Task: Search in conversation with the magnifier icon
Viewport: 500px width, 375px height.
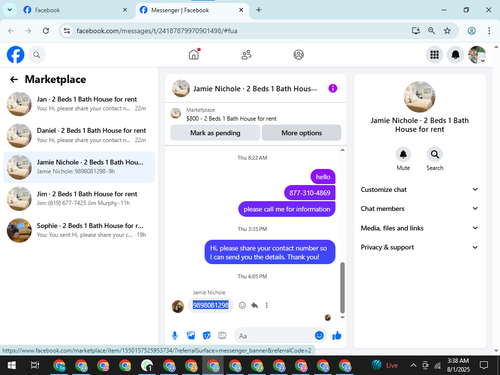Action: click(x=435, y=154)
